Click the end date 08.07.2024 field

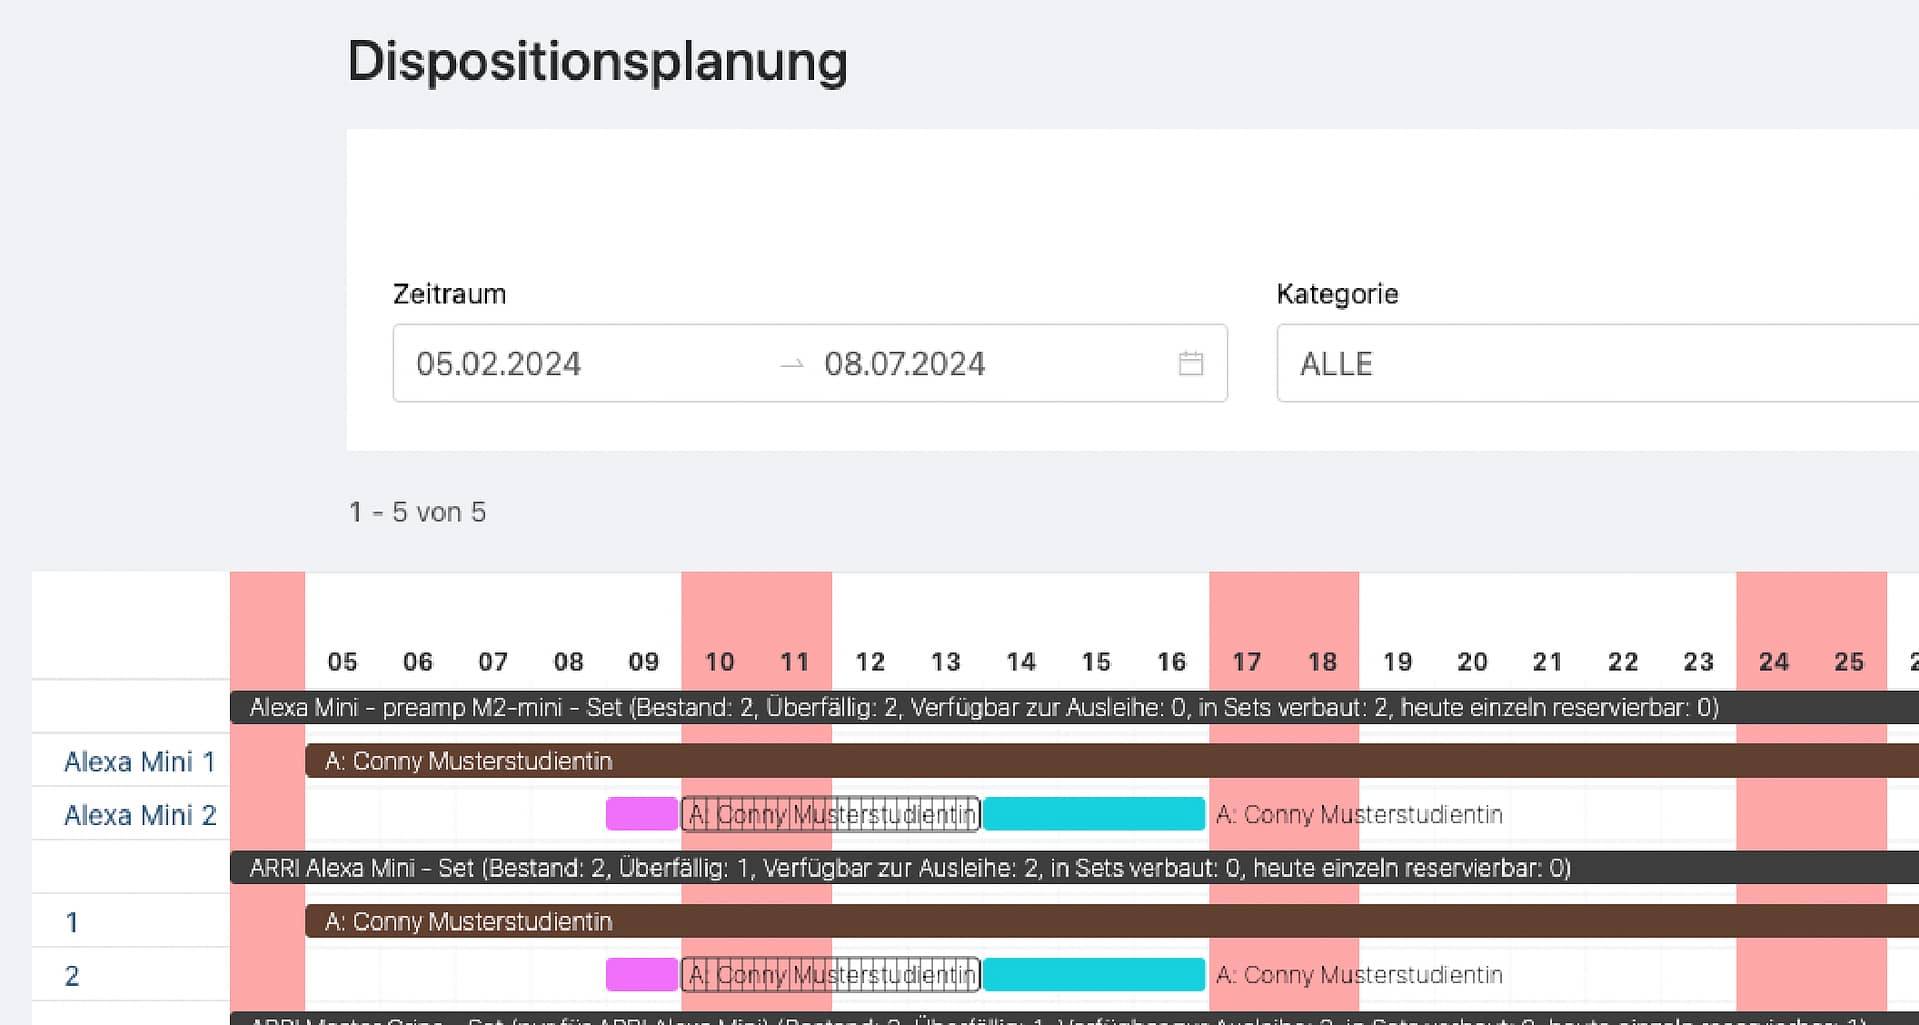904,364
